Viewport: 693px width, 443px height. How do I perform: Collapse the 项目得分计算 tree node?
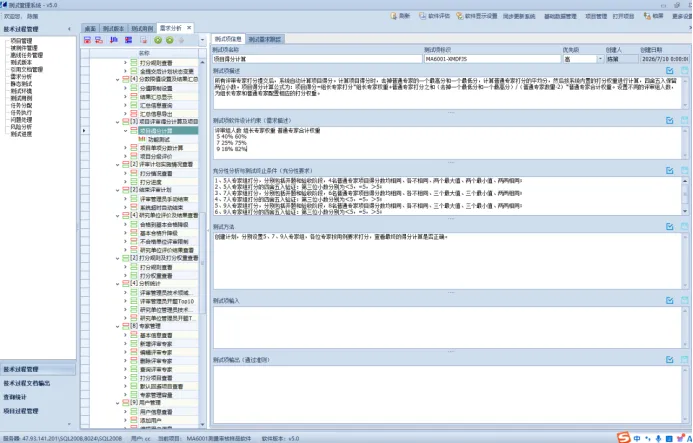(126, 131)
